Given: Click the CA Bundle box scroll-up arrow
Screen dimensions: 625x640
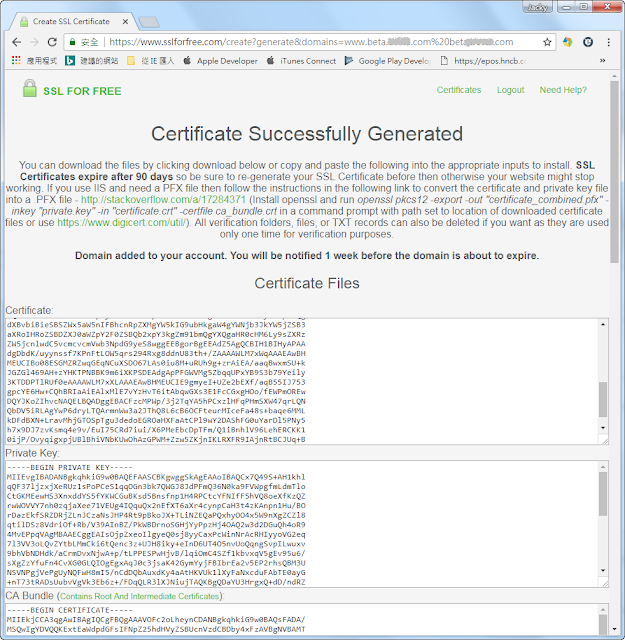Looking at the screenshot, I should pos(603,610).
